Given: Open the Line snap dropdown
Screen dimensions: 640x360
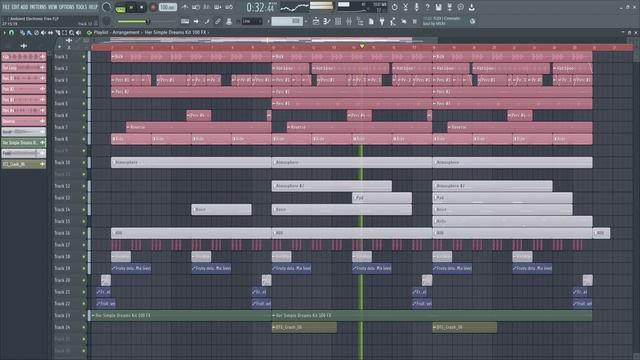Looking at the screenshot, I should tap(251, 21).
